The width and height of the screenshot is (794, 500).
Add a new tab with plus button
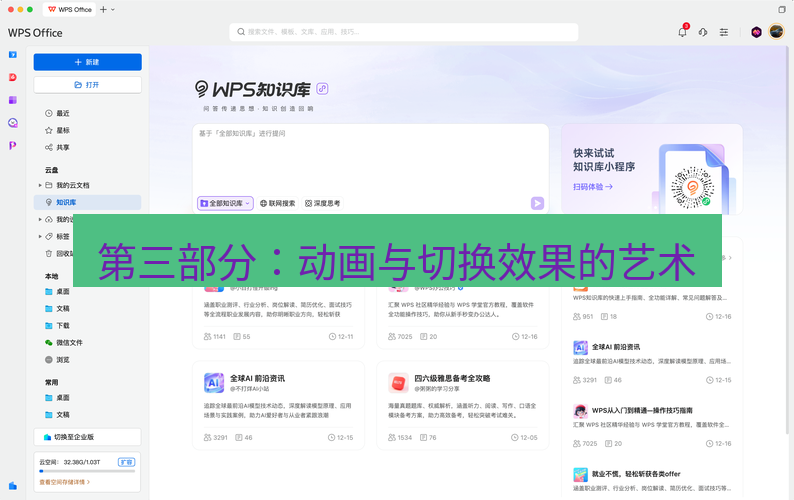pyautogui.click(x=103, y=9)
